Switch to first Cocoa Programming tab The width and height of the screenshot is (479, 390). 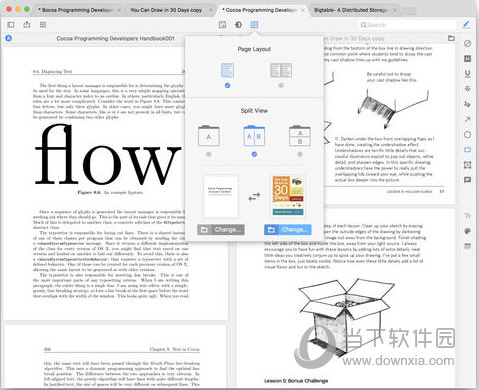click(x=75, y=10)
